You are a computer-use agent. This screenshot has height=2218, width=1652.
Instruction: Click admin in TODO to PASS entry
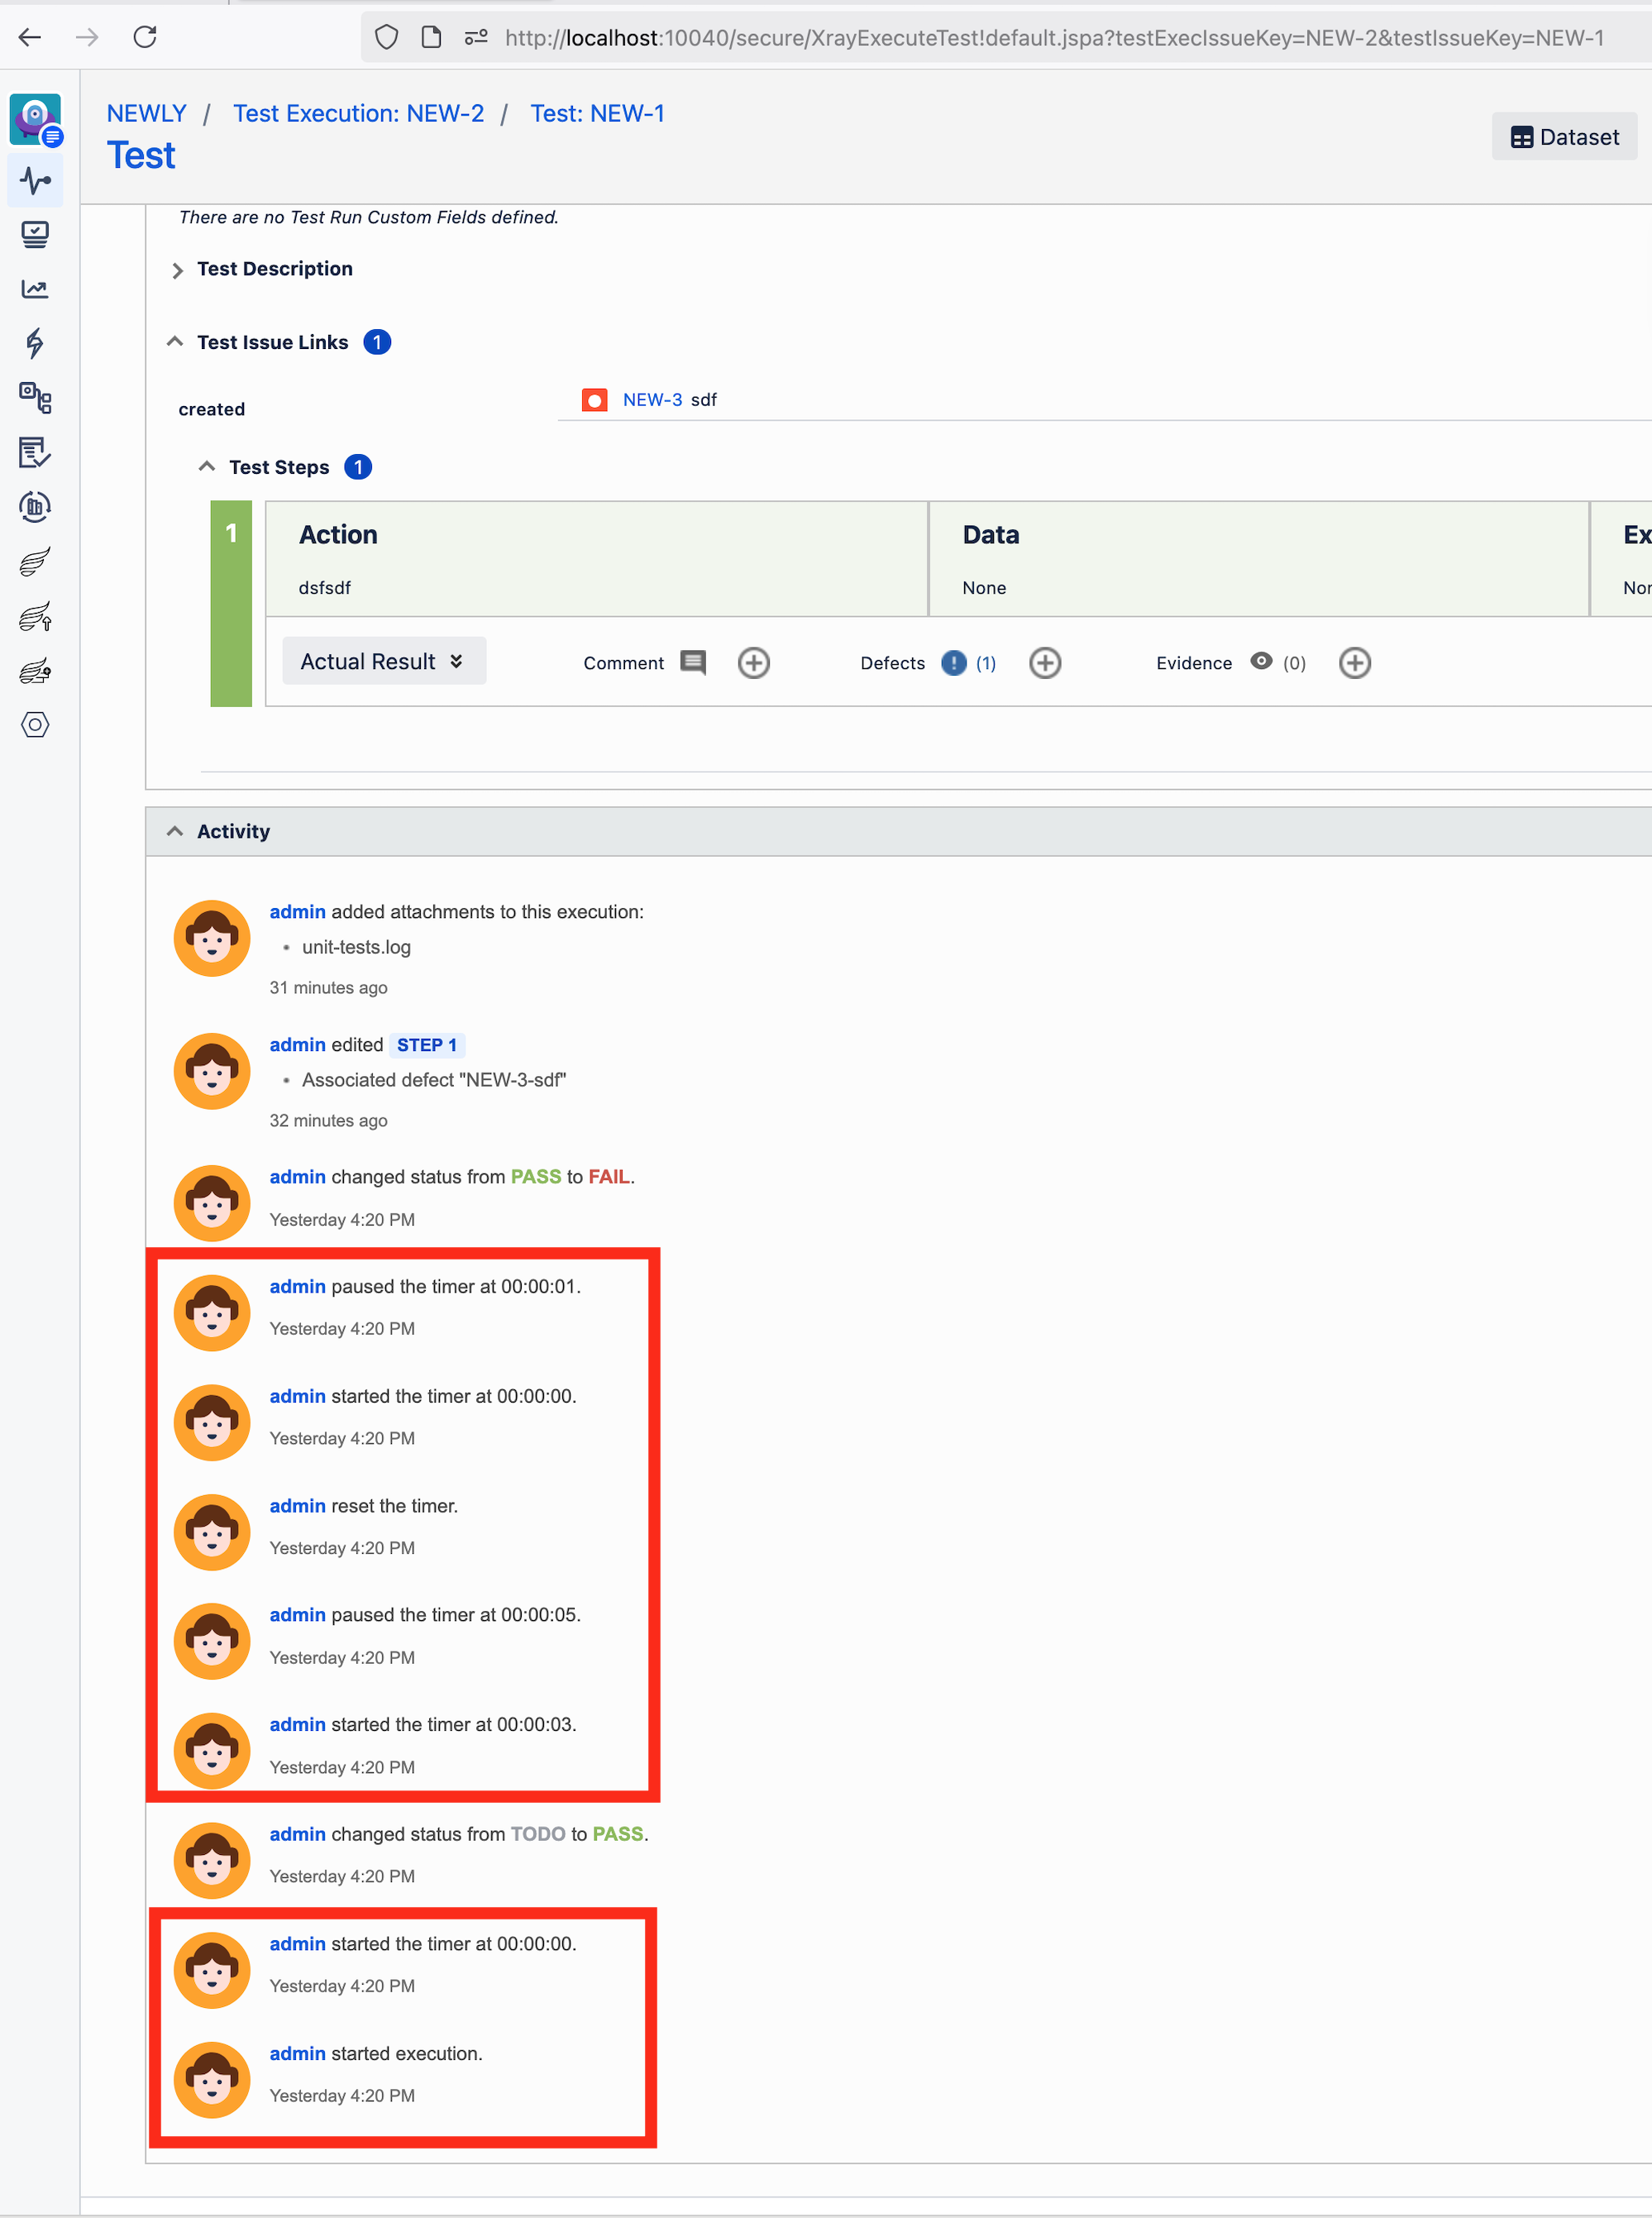click(x=297, y=1834)
